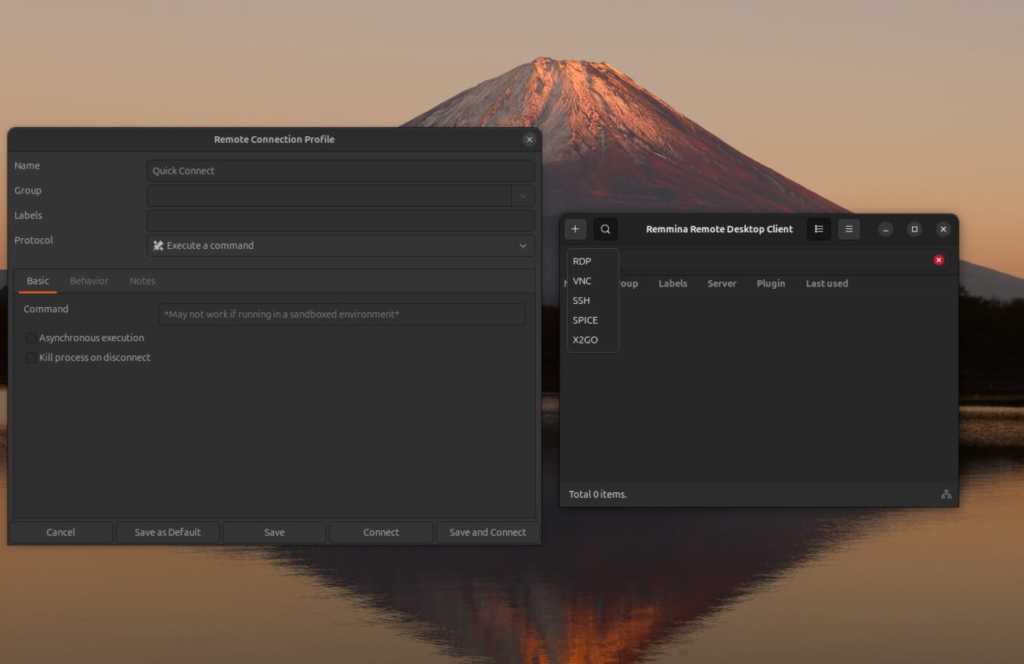
Task: Focus the Command input field
Action: (x=342, y=314)
